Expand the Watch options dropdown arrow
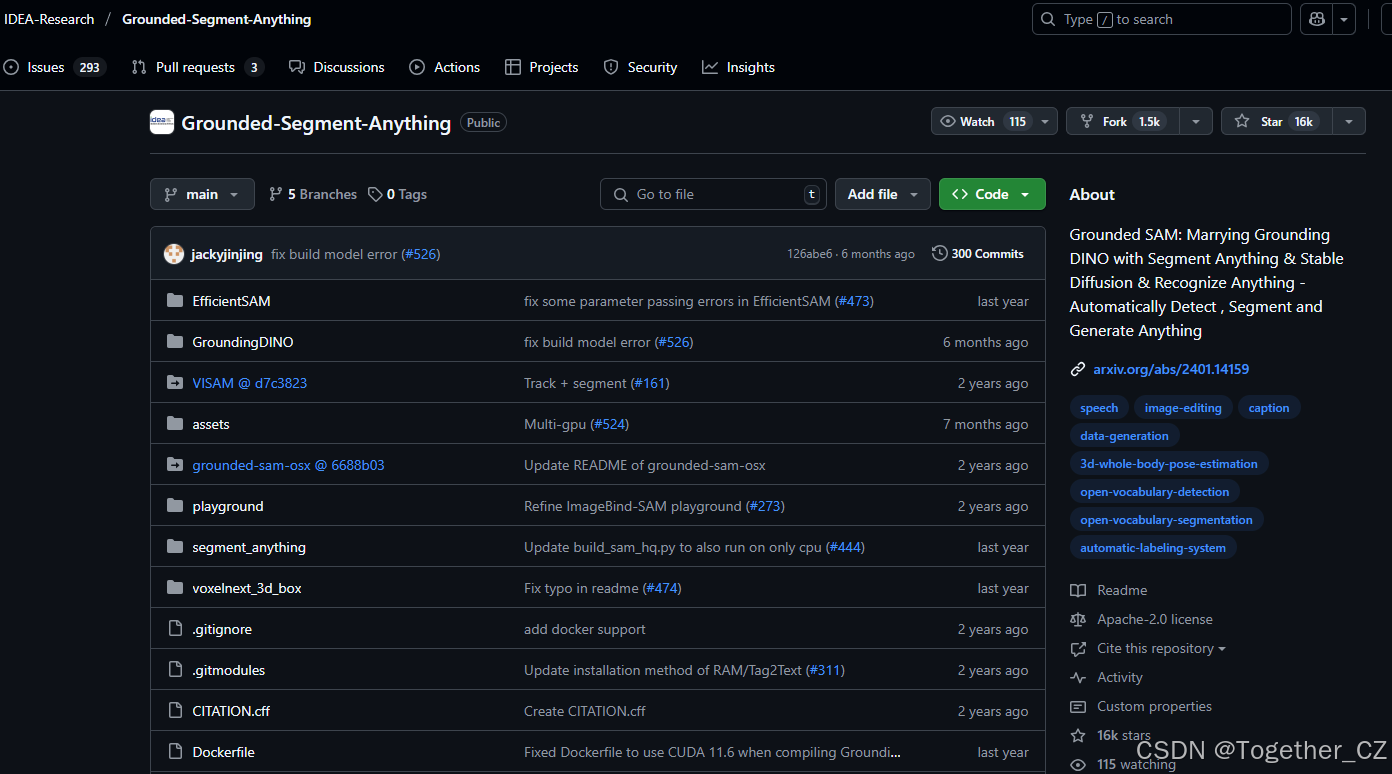This screenshot has width=1392, height=774. click(1045, 121)
